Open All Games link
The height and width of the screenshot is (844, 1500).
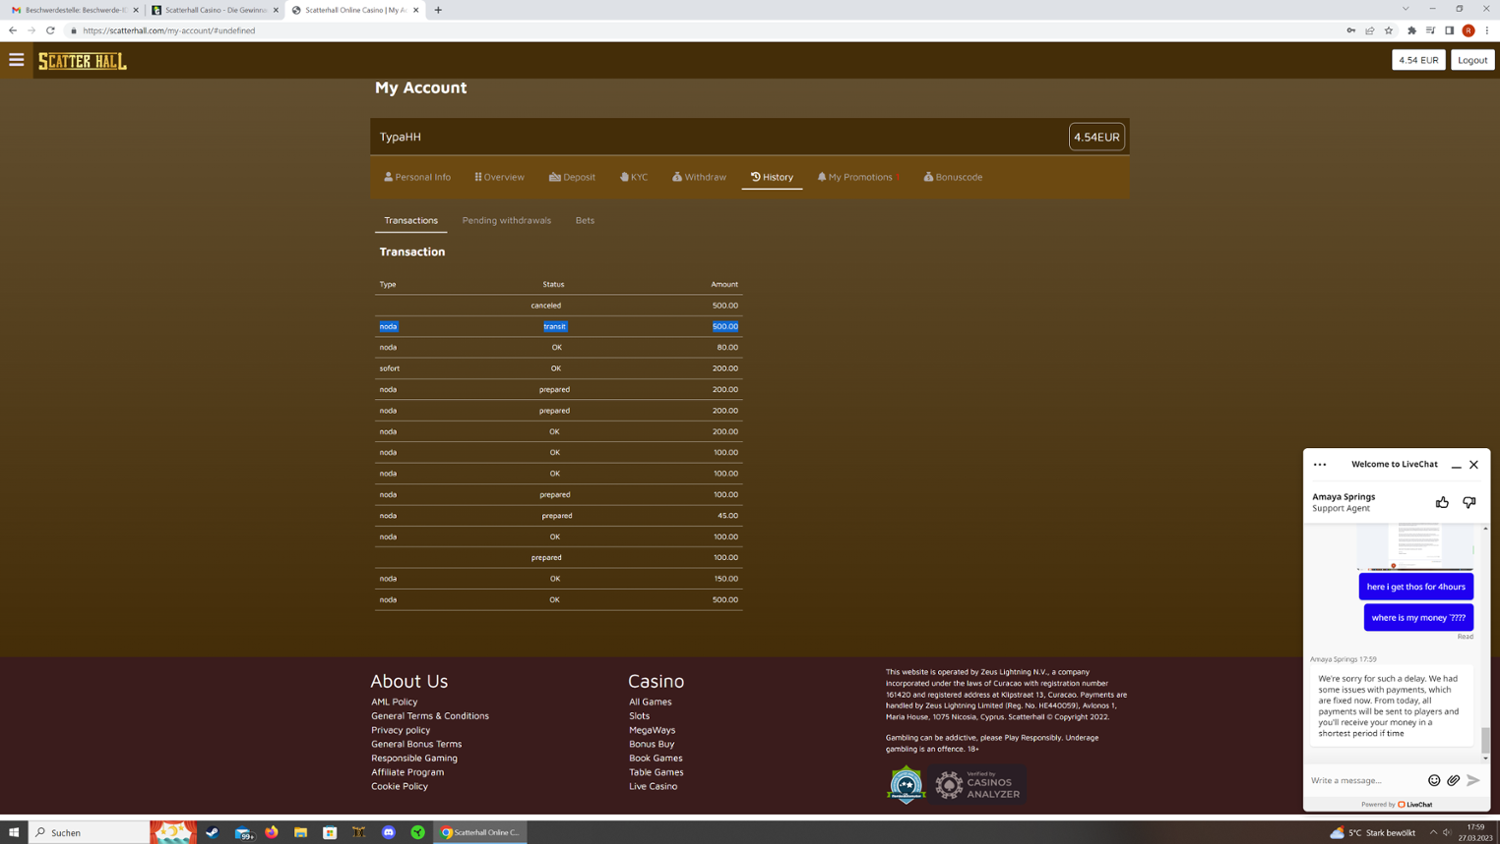pos(650,702)
